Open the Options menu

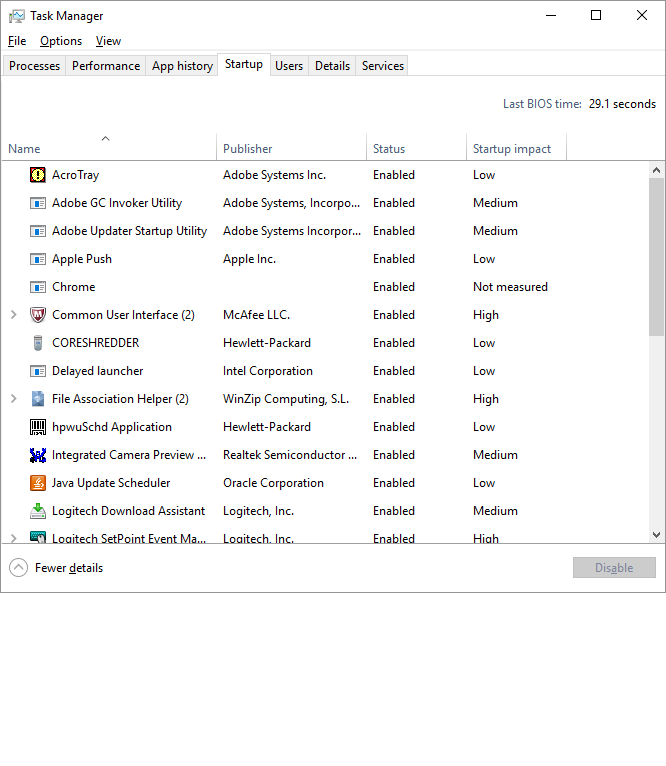point(61,41)
